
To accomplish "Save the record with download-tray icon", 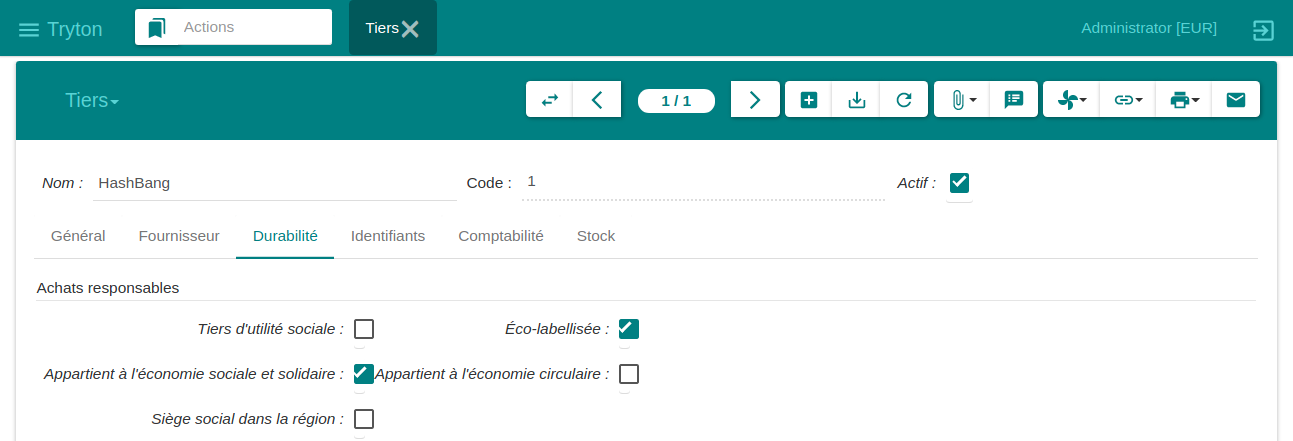I will (x=856, y=100).
